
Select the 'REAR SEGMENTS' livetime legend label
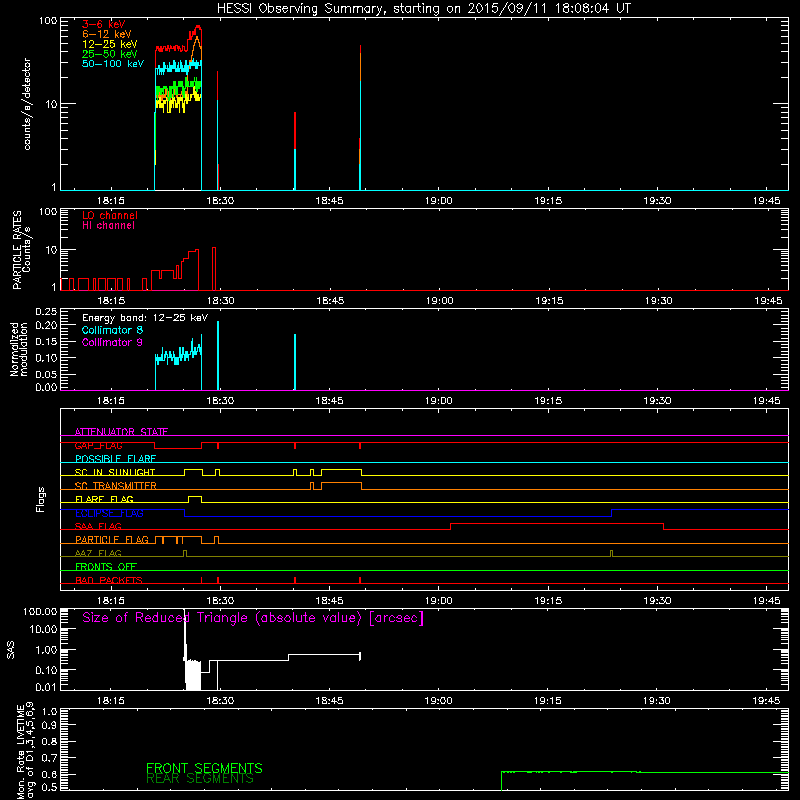pyautogui.click(x=199, y=779)
